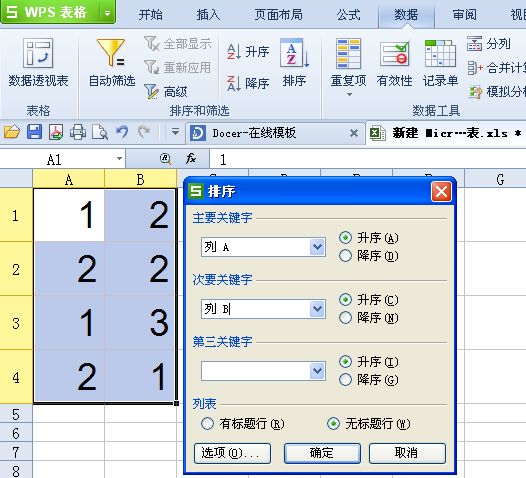Switch to the 新建 Micr…表.xls document tab
Image resolution: width=526 pixels, height=478 pixels.
pos(445,133)
